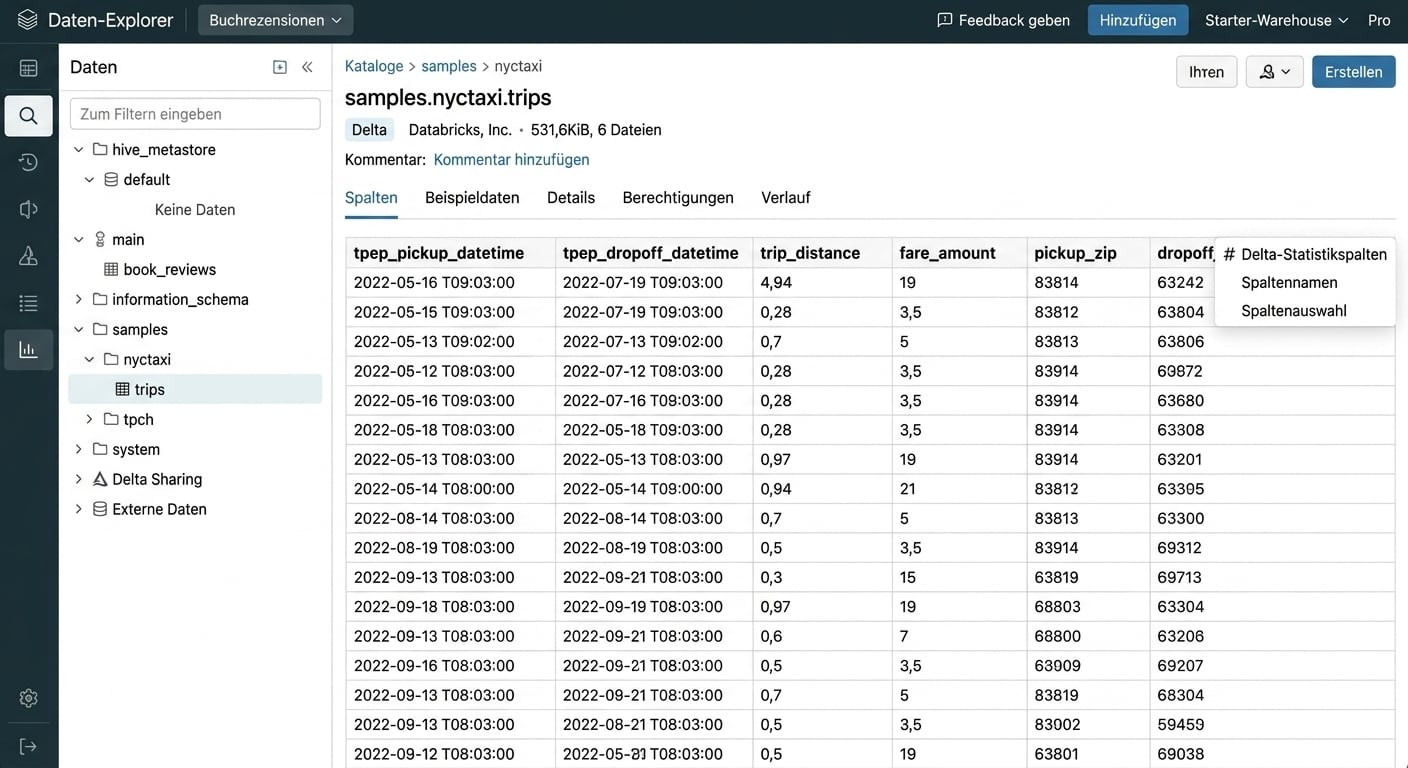Expand the Delta Sharing node

pos(78,479)
